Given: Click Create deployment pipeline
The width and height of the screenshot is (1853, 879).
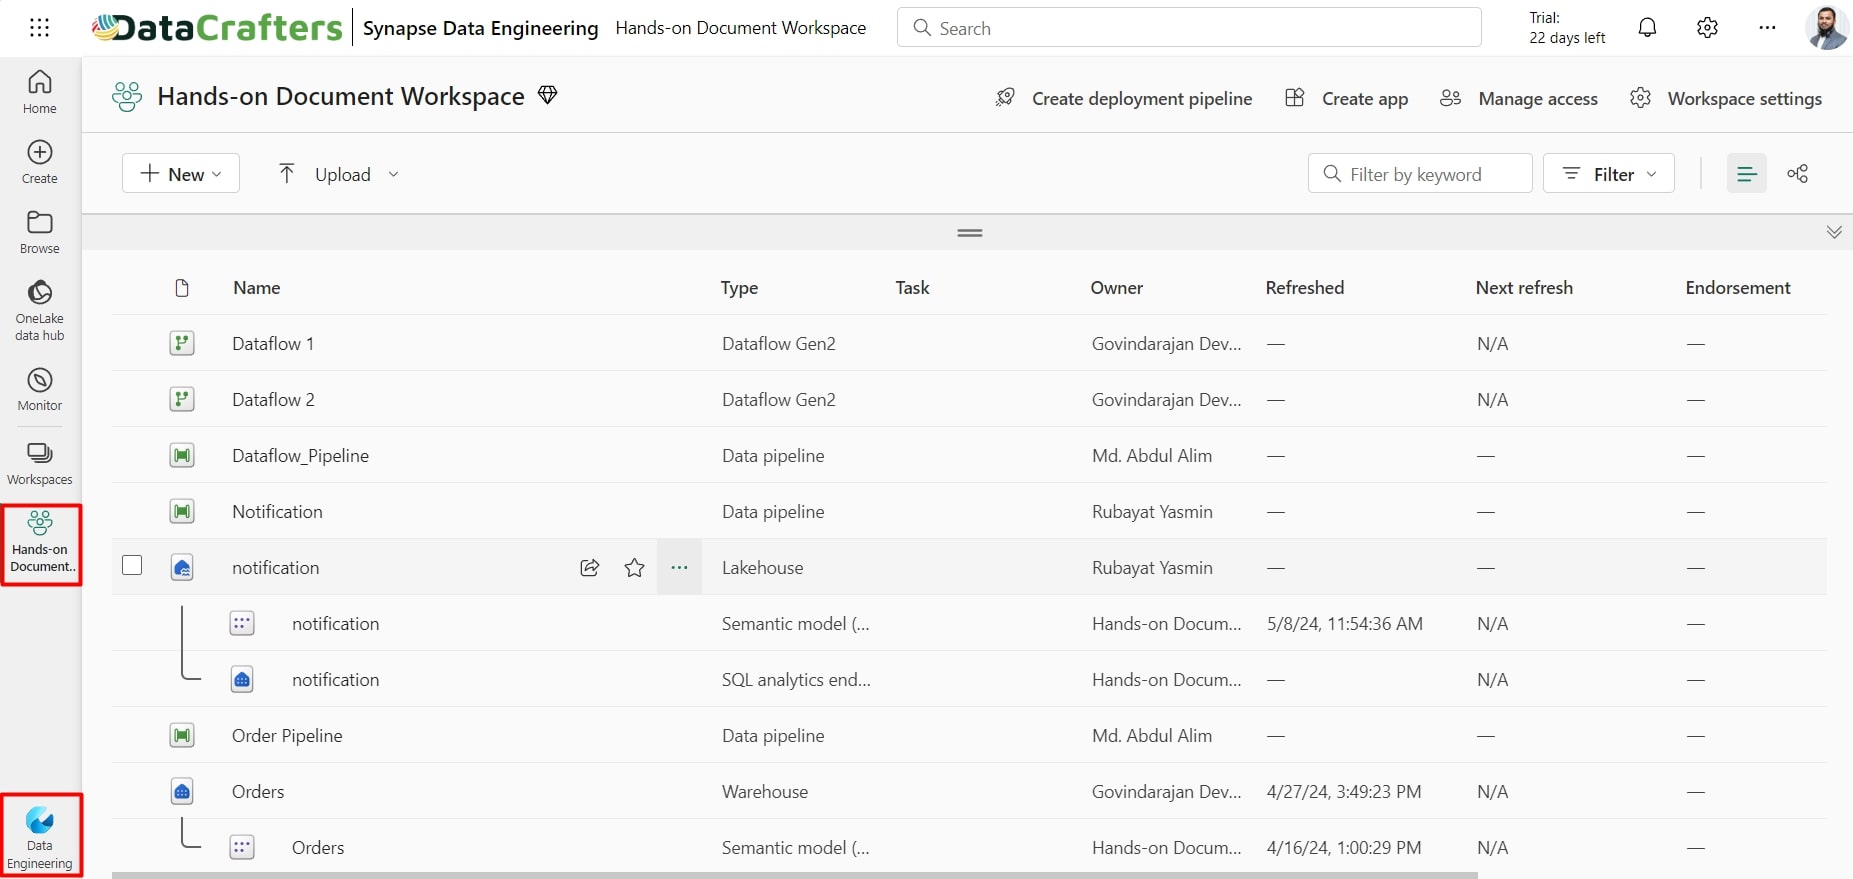Looking at the screenshot, I should point(1124,98).
